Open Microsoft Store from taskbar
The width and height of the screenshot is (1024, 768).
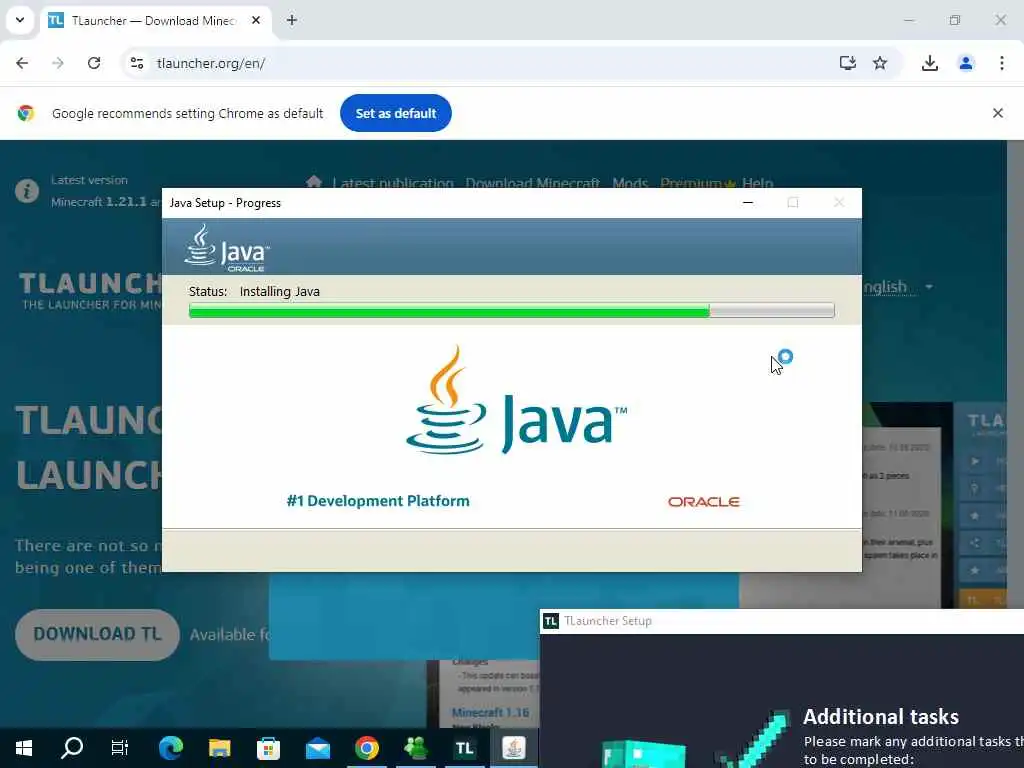click(268, 748)
